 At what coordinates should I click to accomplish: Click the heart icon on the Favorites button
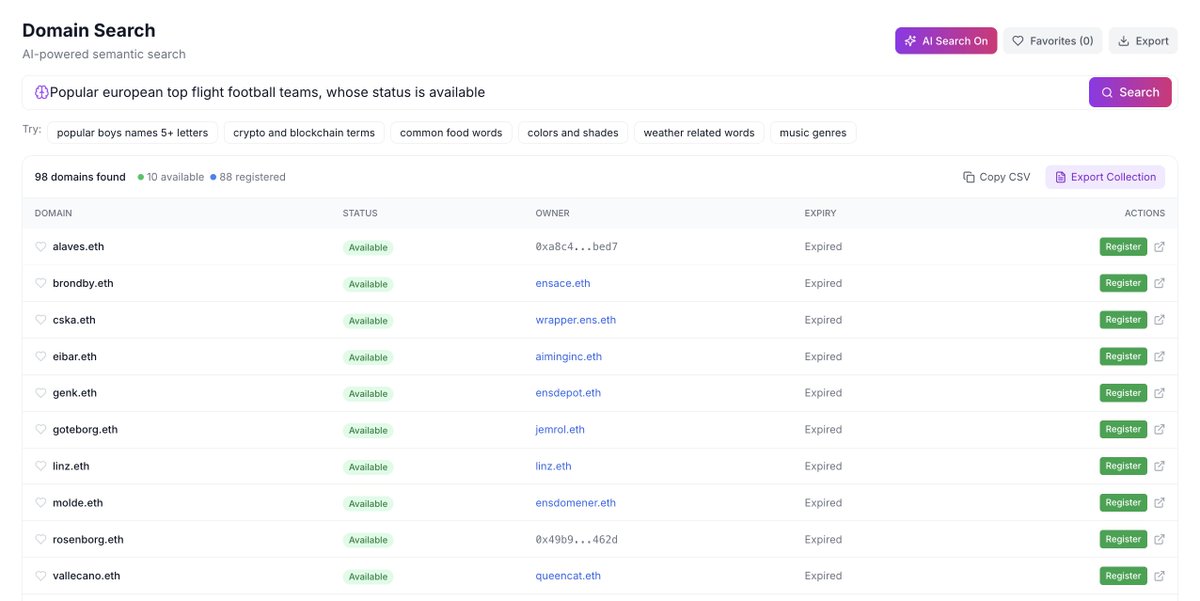pyautogui.click(x=1018, y=40)
